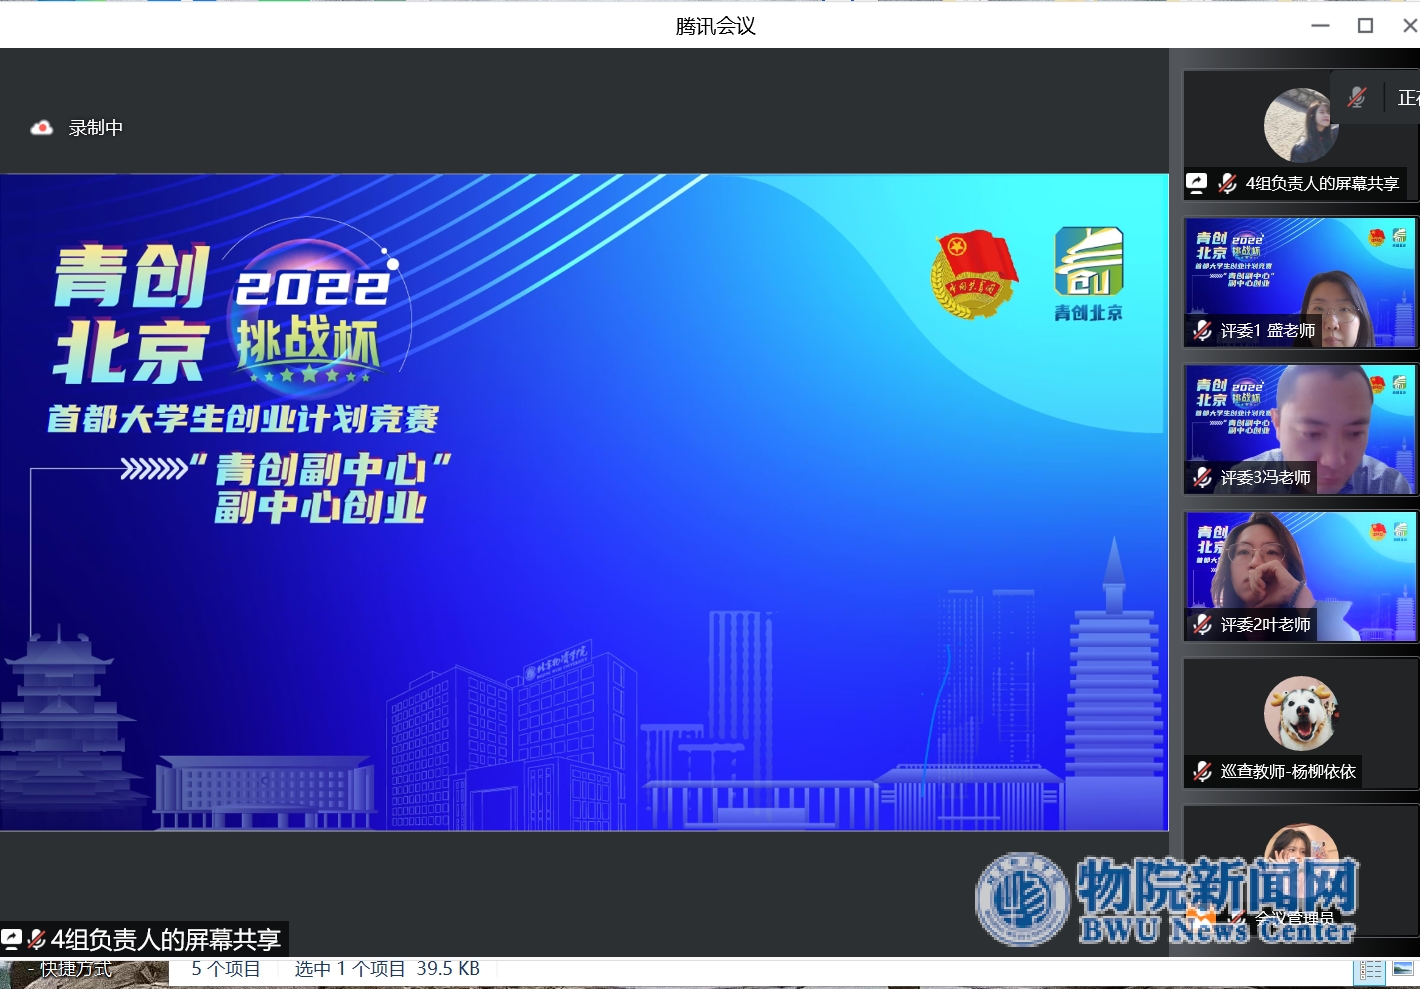This screenshot has height=989, width=1420.
Task: Click muted mic icon in bottom-left sharing label
Action: [36, 939]
